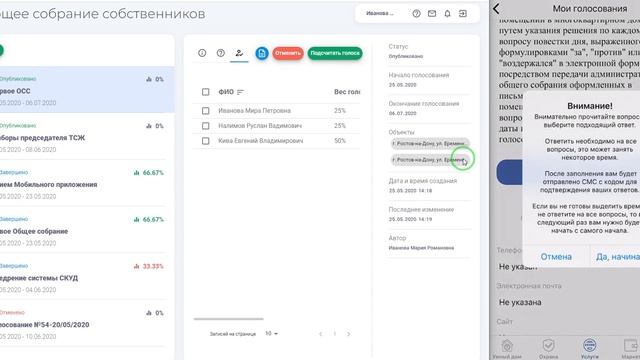Open the questions tab with question-mark icon
The image size is (640, 360).
[221, 53]
